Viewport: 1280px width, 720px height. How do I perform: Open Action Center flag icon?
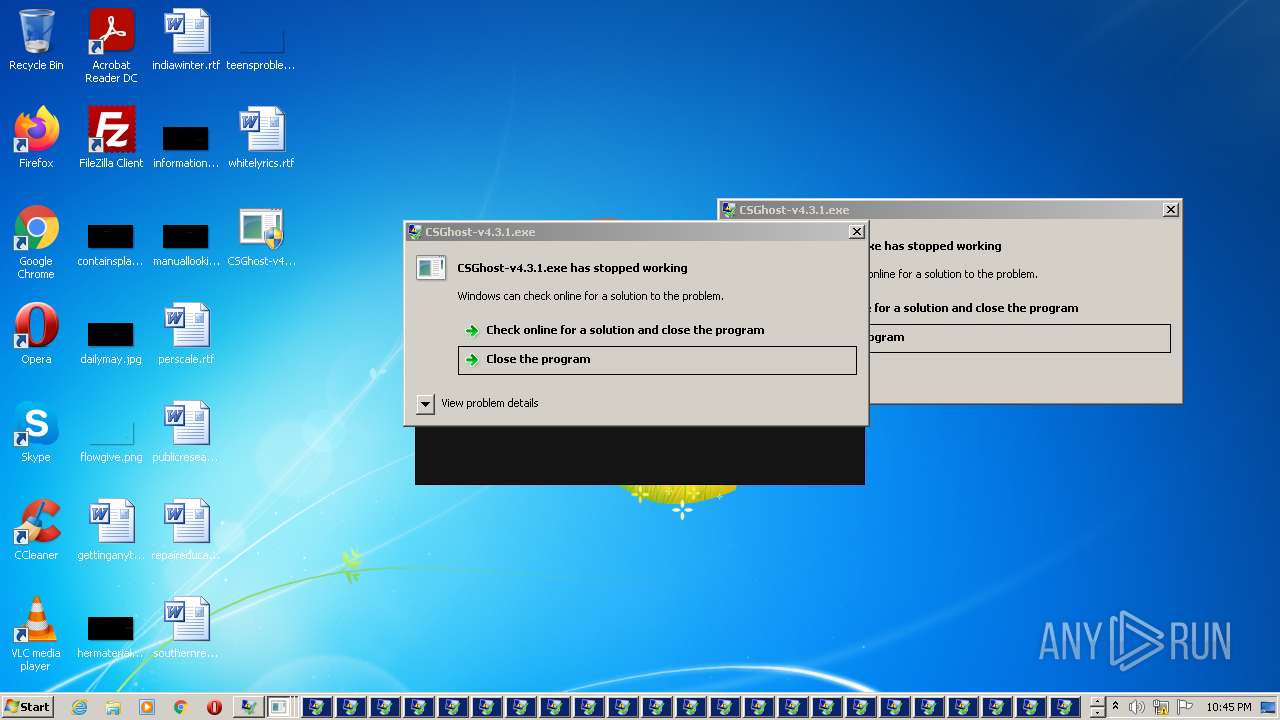(x=1184, y=707)
